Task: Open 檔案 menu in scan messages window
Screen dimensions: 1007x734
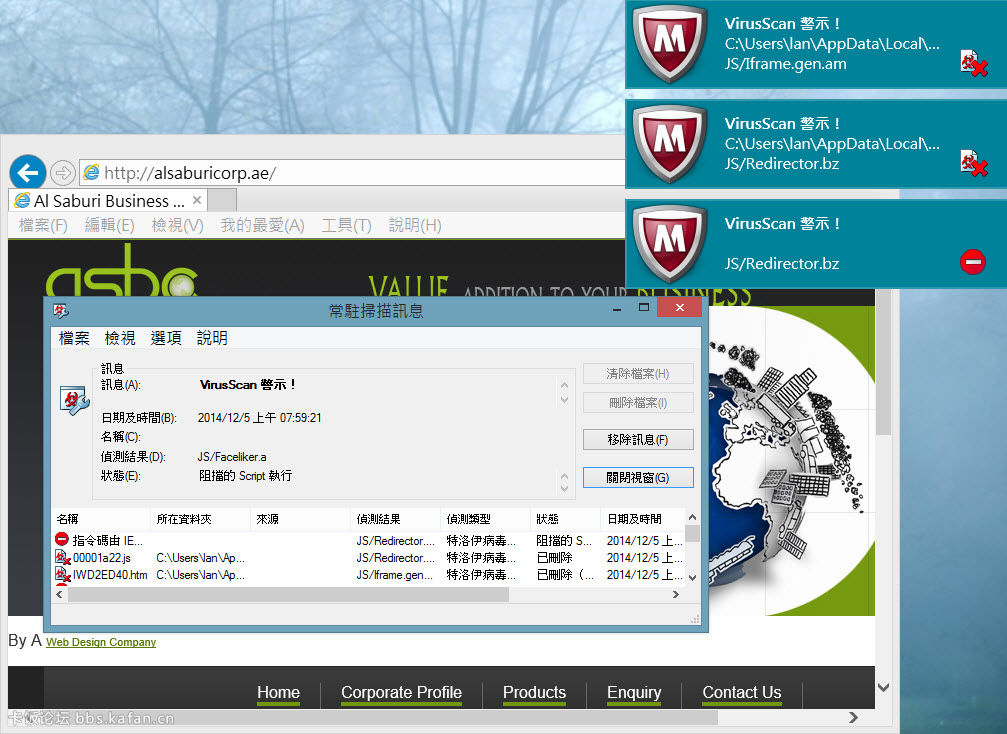Action: point(74,338)
